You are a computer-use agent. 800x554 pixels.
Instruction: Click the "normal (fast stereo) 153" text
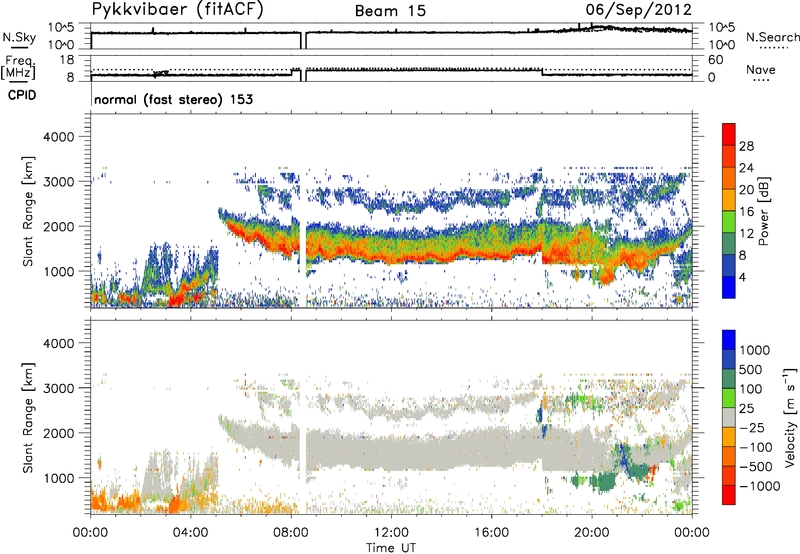point(173,99)
